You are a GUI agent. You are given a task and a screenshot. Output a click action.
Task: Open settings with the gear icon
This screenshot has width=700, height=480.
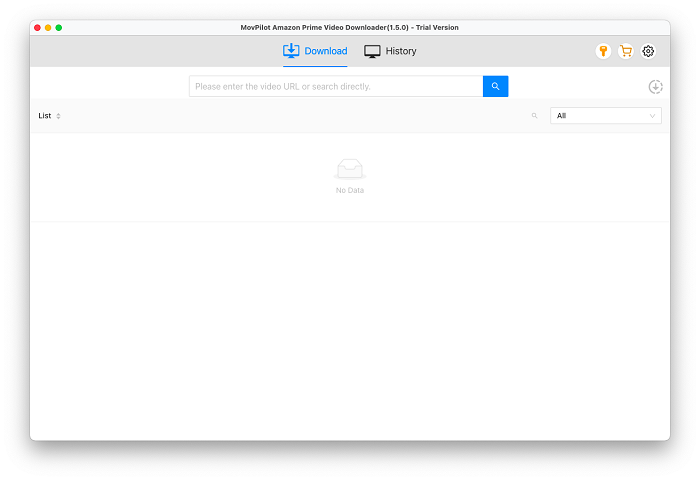click(x=648, y=51)
